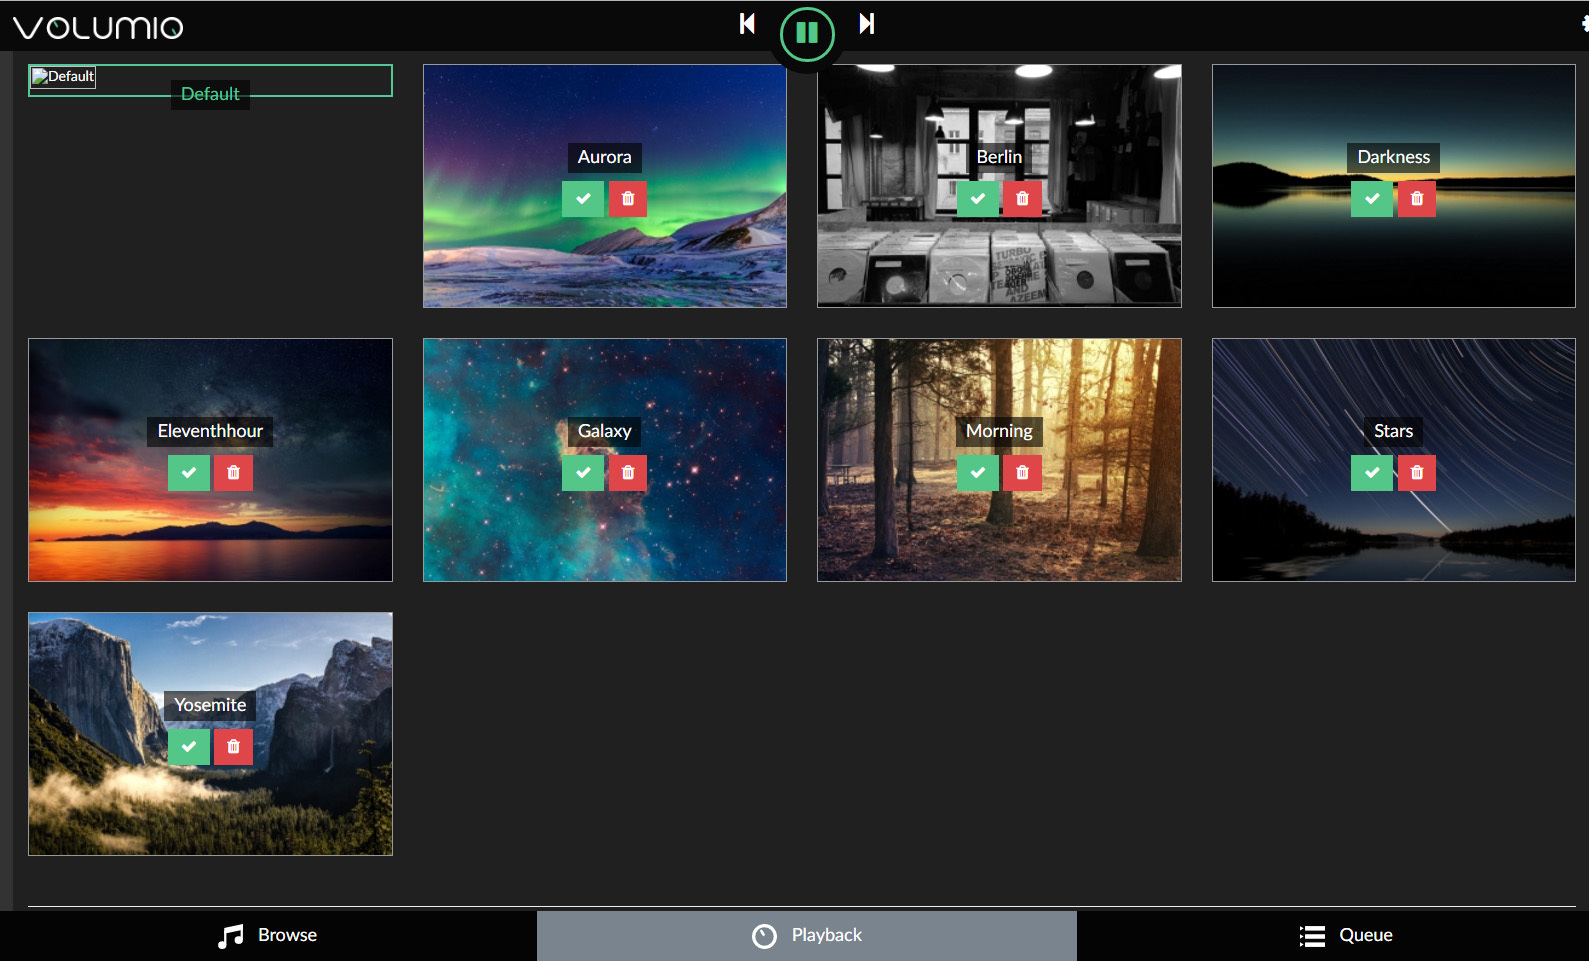Click the Volumio logo
Image resolution: width=1589 pixels, height=961 pixels.
[x=98, y=27]
